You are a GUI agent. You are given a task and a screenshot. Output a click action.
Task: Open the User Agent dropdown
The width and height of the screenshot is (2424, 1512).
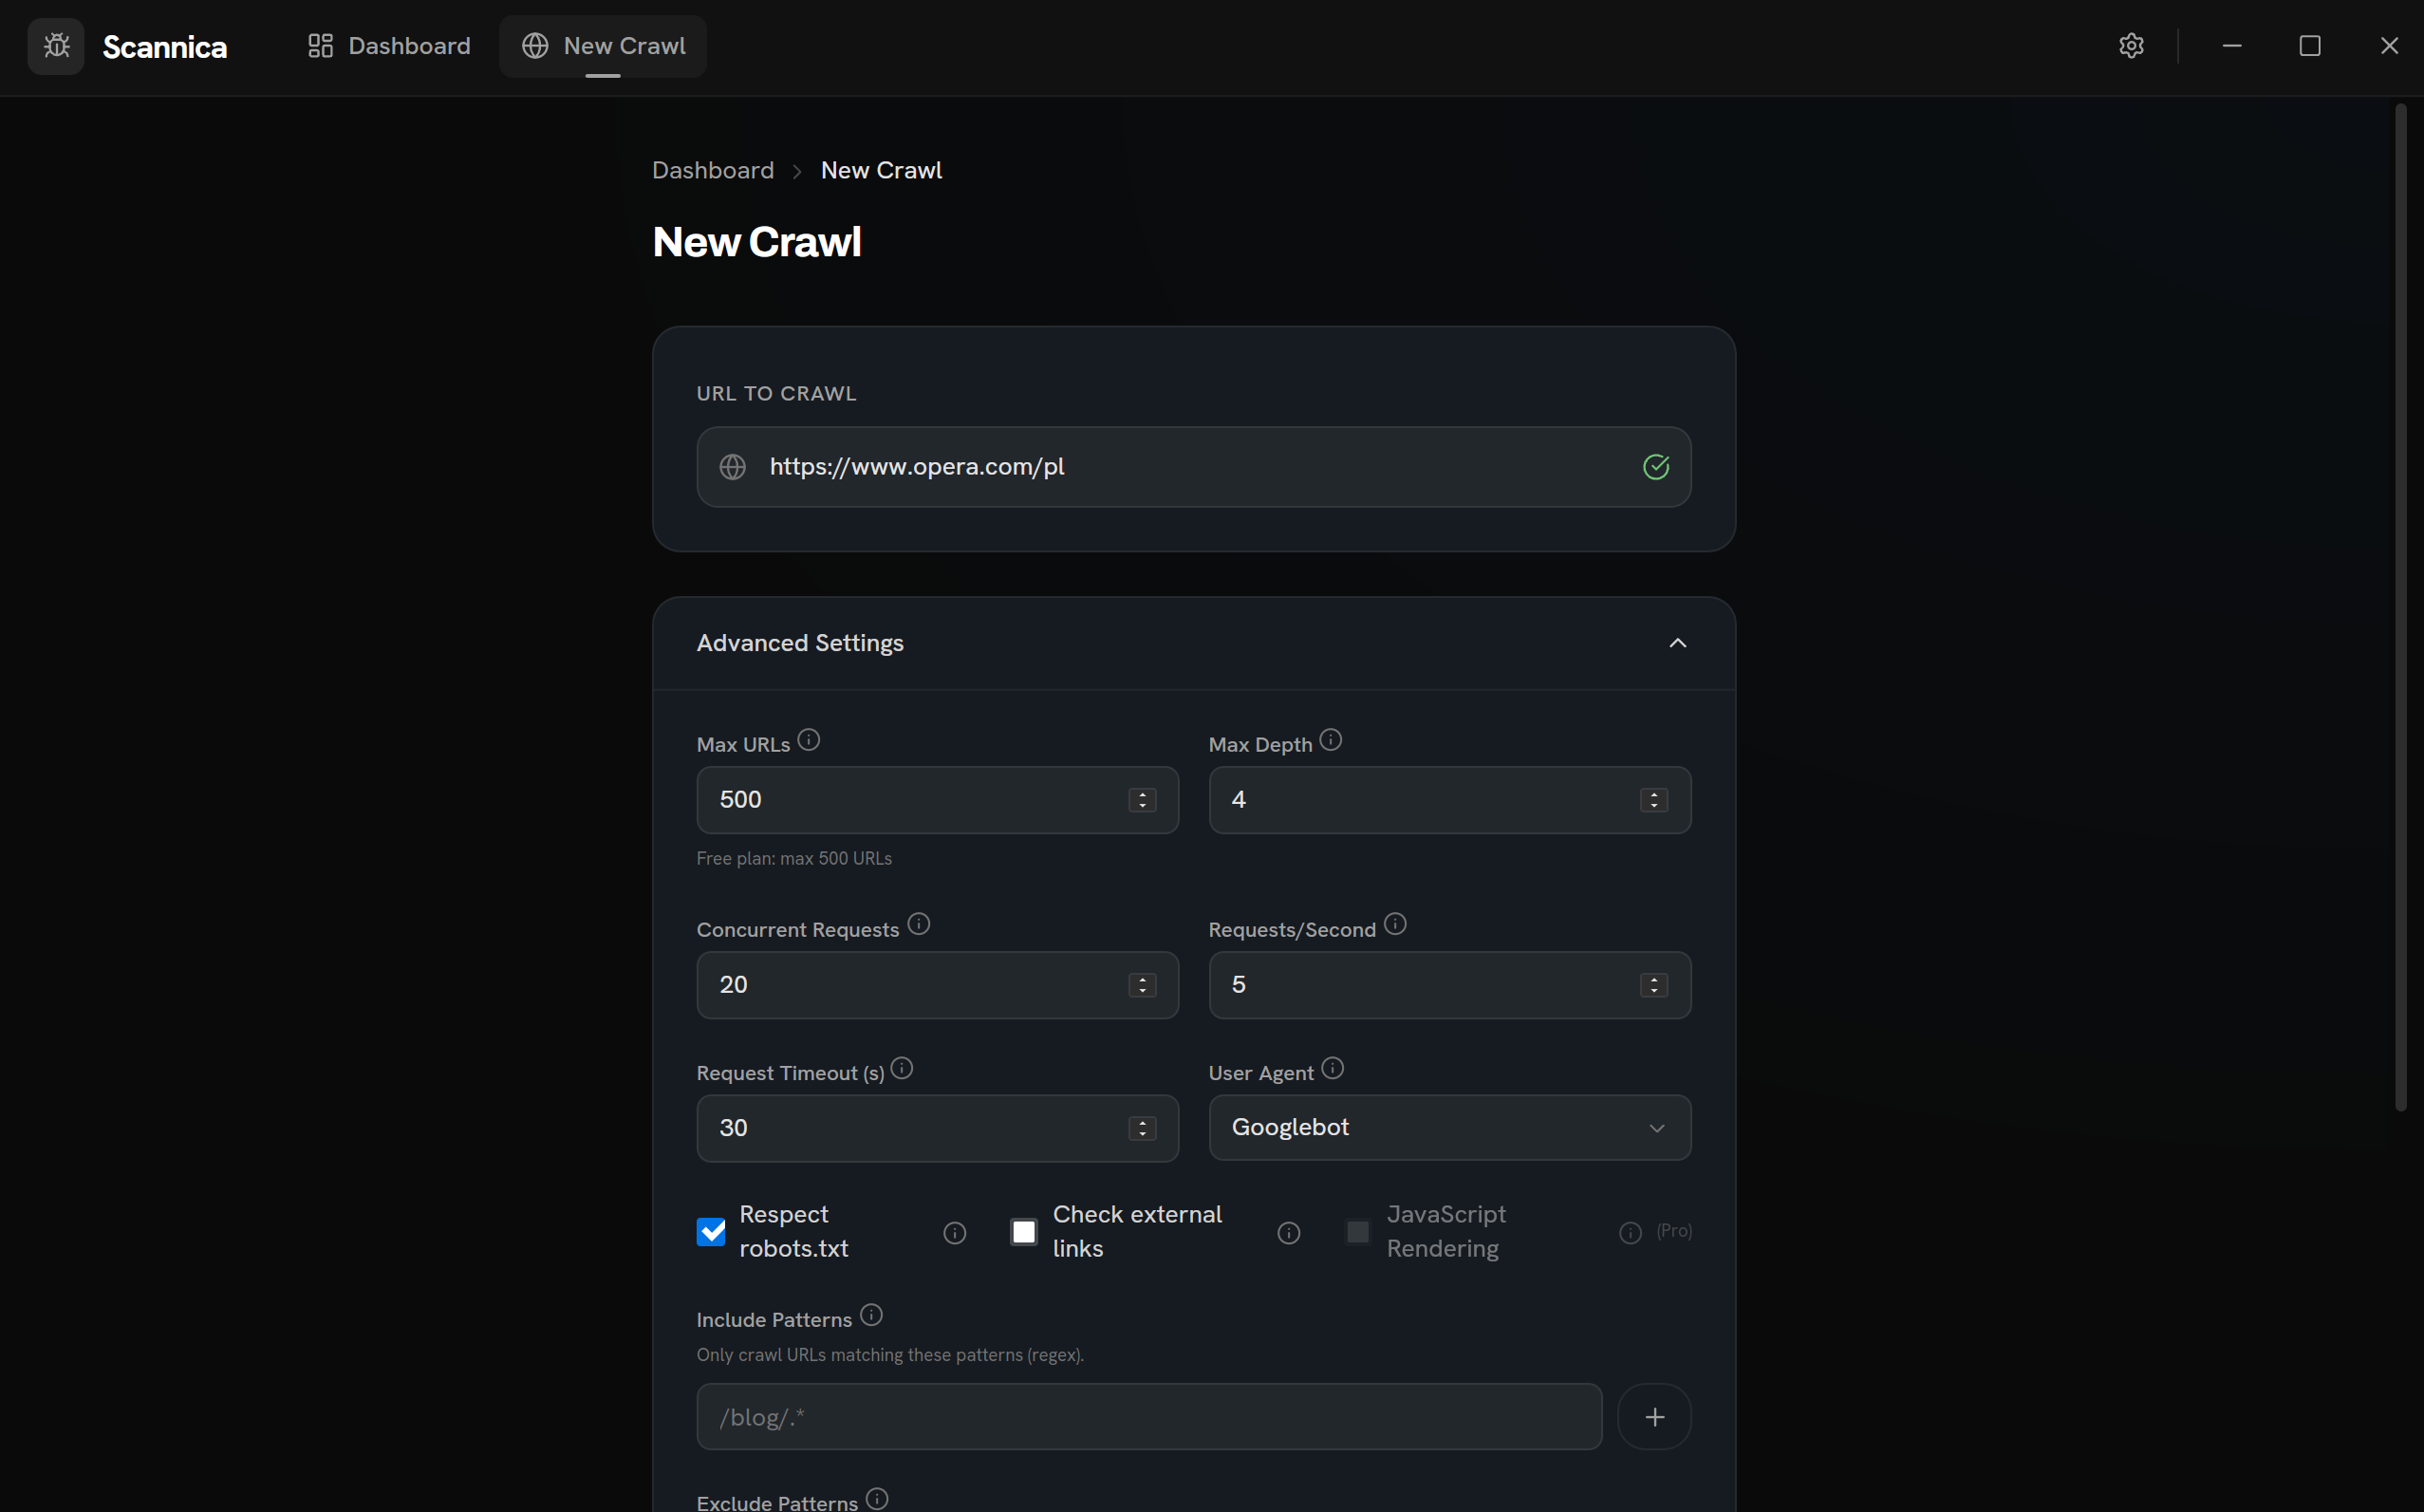[x=1449, y=1127]
